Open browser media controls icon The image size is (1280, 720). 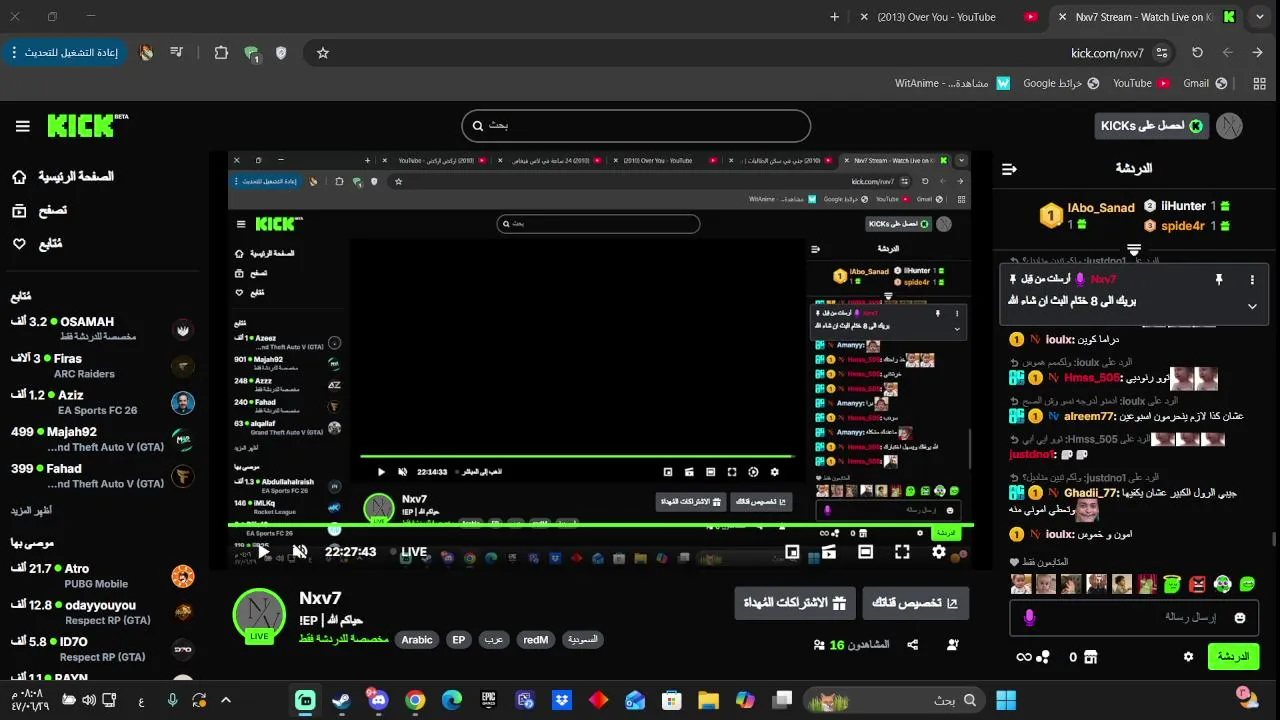click(x=176, y=53)
